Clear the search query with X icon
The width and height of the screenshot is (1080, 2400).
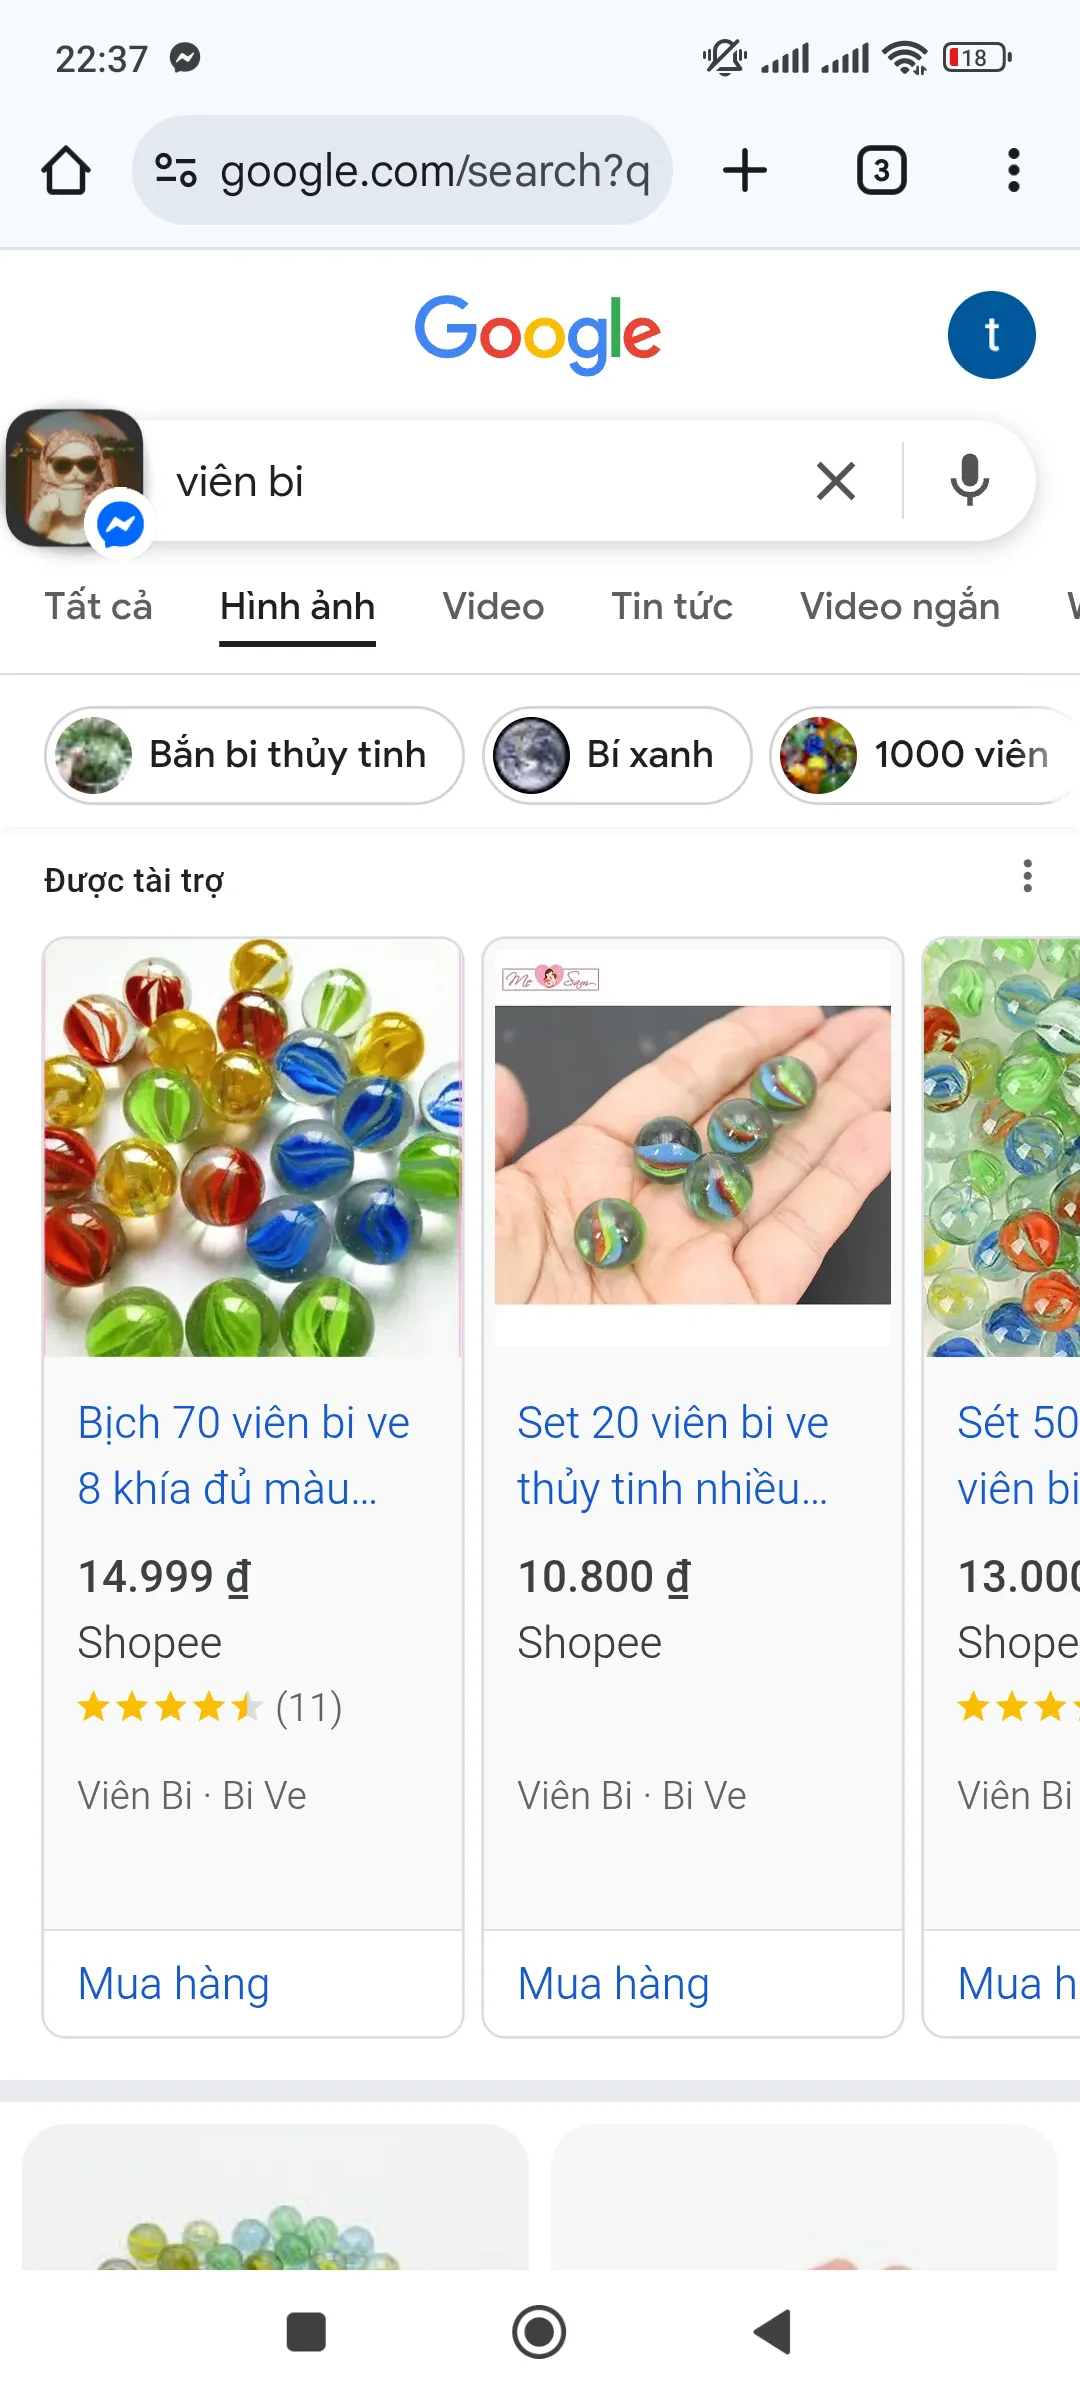[x=836, y=481]
